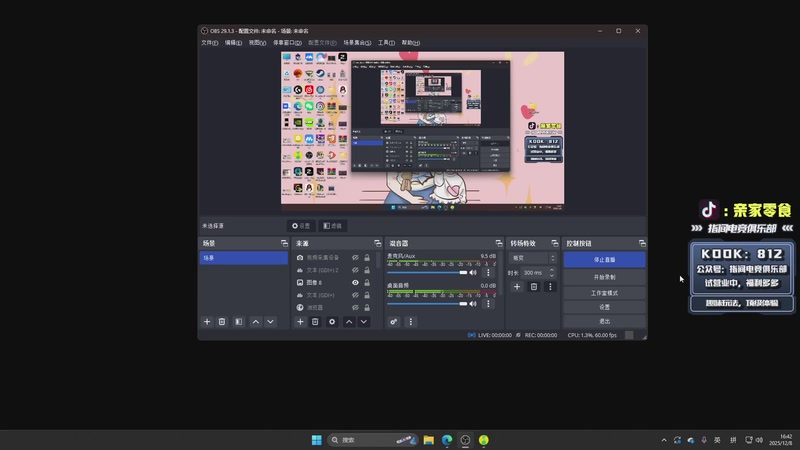The height and width of the screenshot is (450, 800).
Task: Pop out the 场景 dock panel
Action: click(x=284, y=243)
